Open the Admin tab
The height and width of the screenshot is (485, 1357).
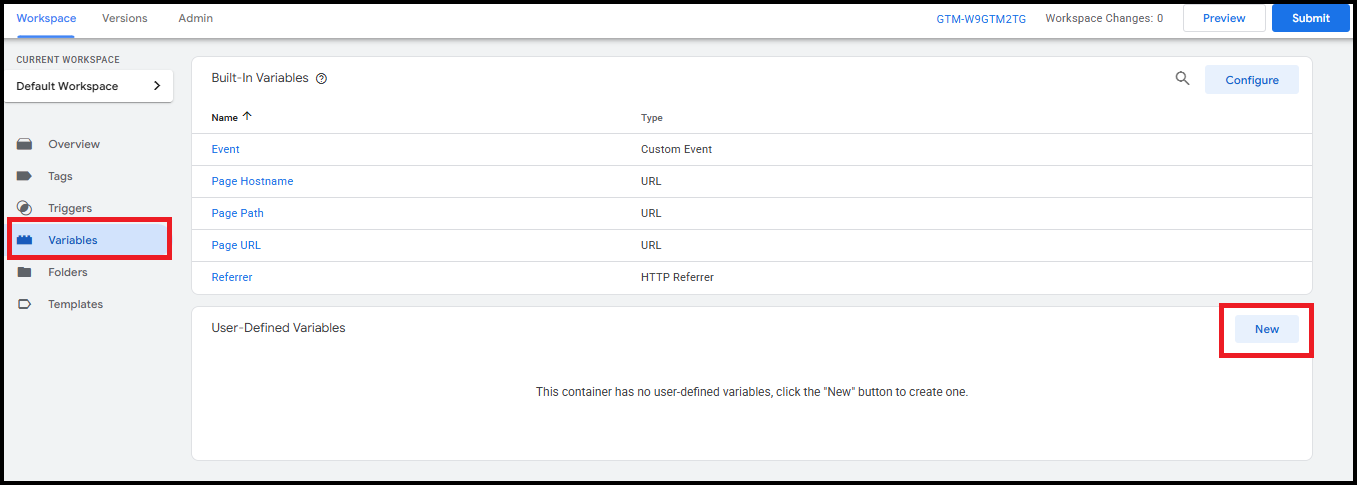click(195, 18)
